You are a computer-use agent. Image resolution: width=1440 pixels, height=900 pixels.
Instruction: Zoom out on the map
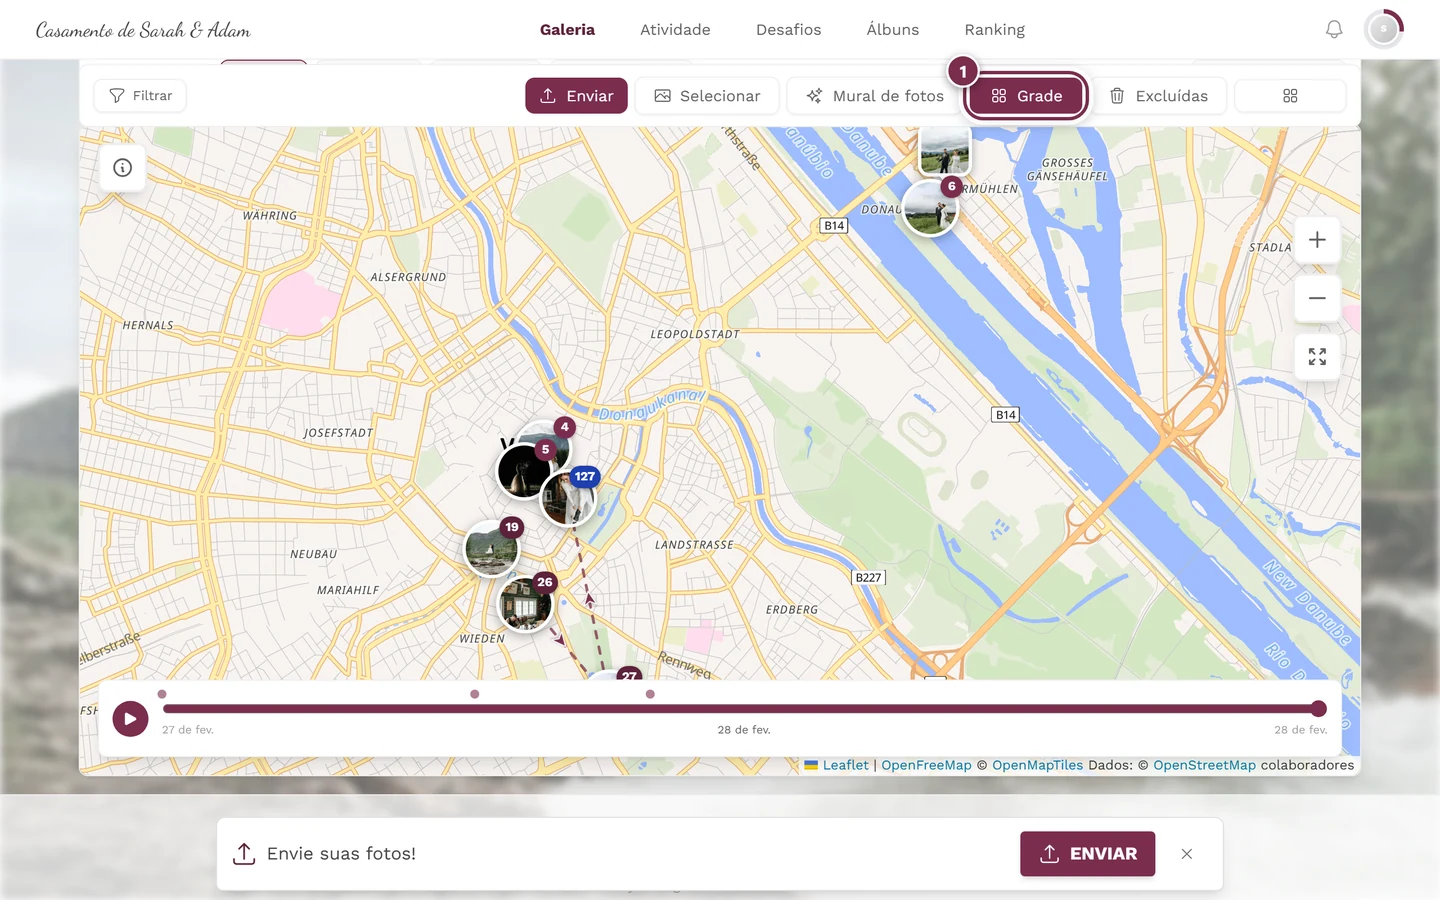(x=1317, y=298)
